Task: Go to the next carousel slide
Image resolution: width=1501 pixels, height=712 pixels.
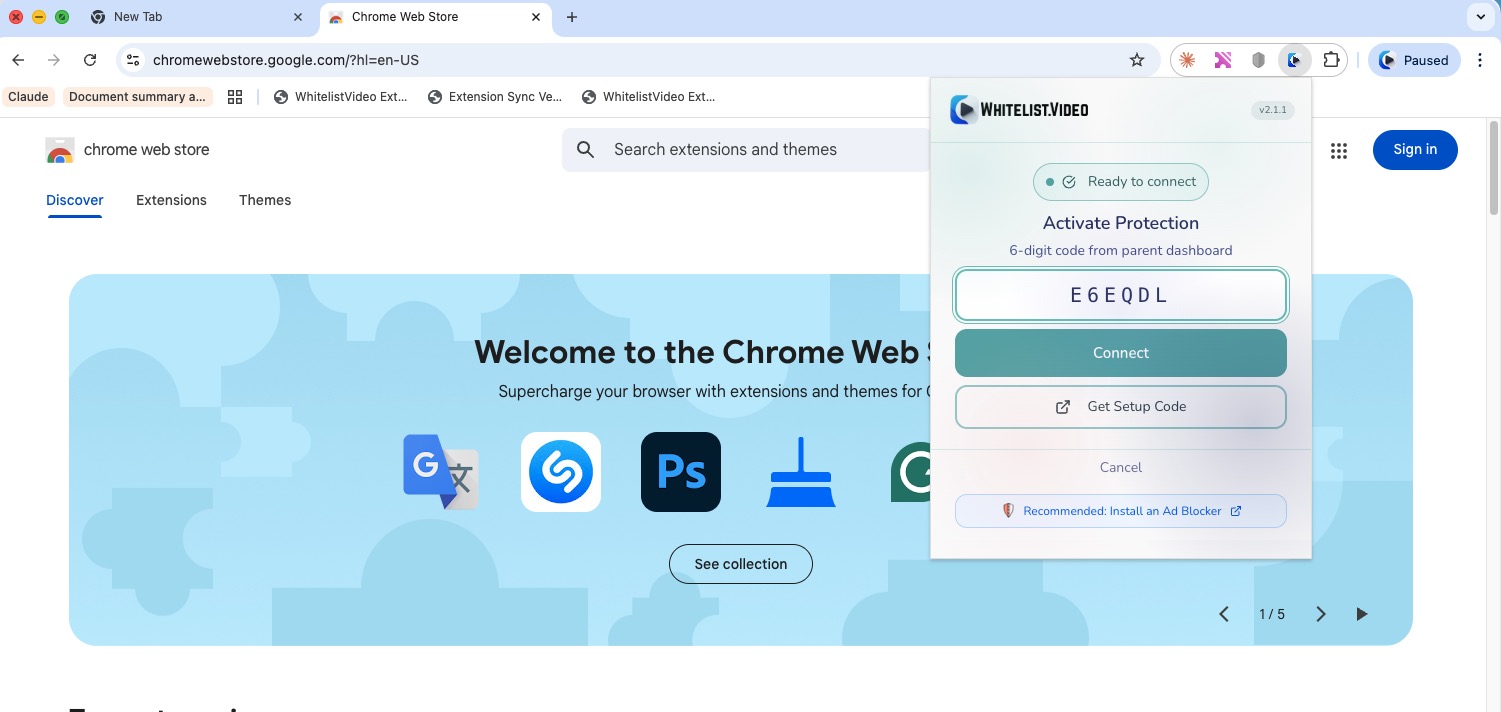Action: pyautogui.click(x=1321, y=614)
